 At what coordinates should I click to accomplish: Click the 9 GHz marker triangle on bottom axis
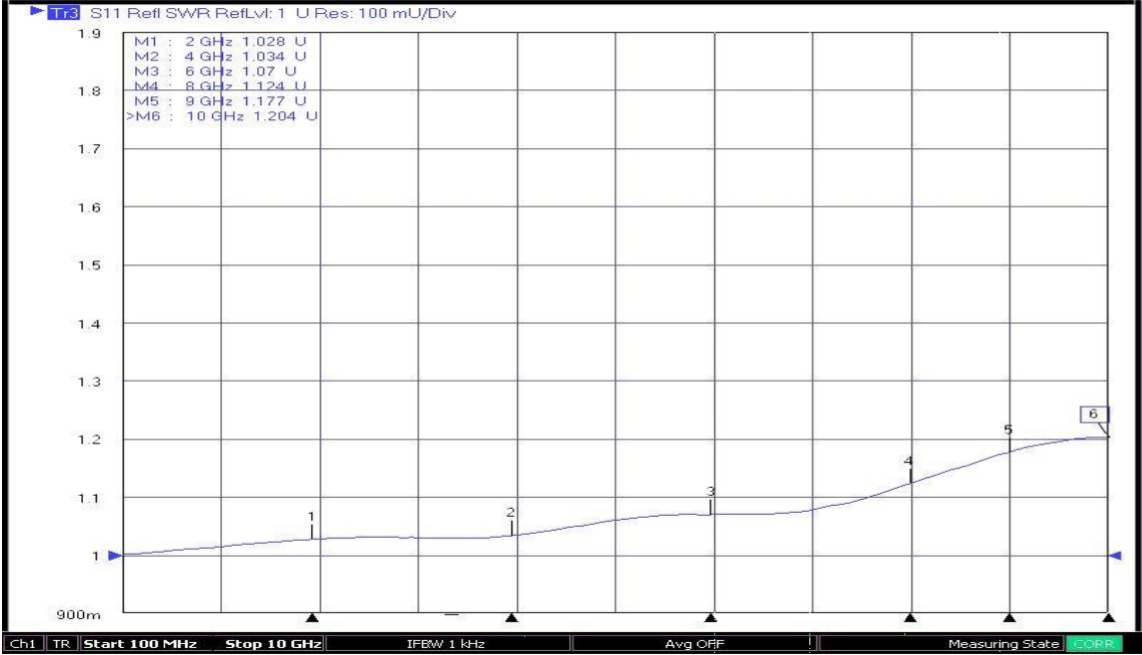coord(1009,617)
